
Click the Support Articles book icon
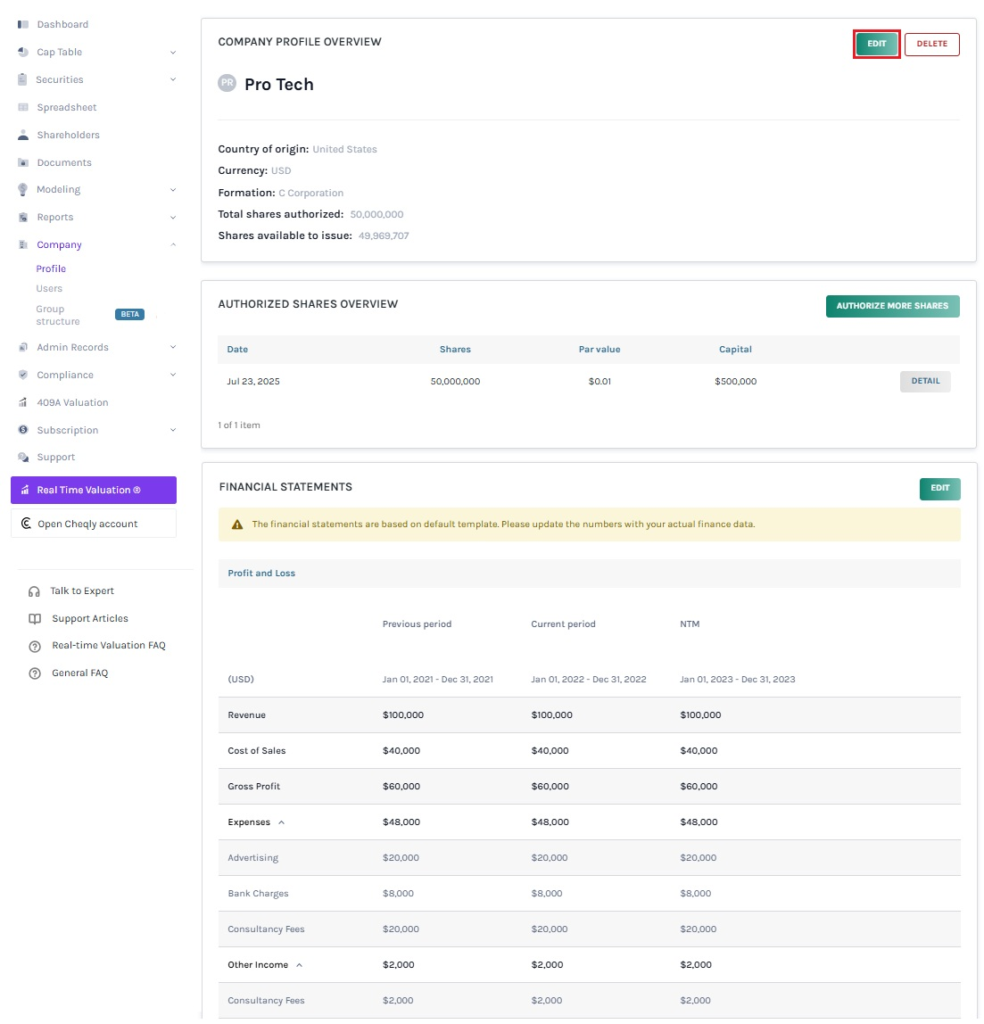(35, 618)
